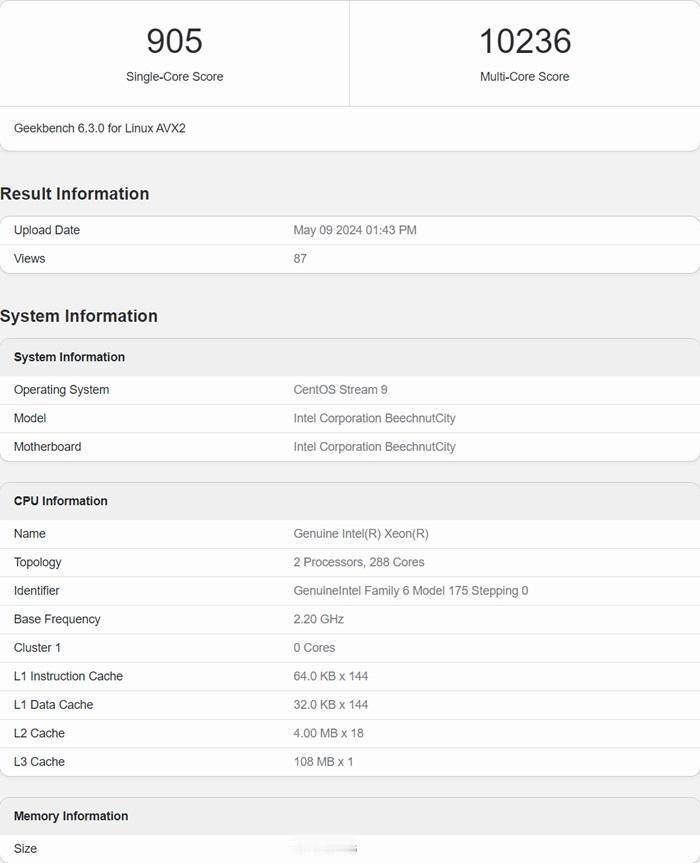The height and width of the screenshot is (863, 700).
Task: Click the Operating System label
Action: tap(62, 390)
